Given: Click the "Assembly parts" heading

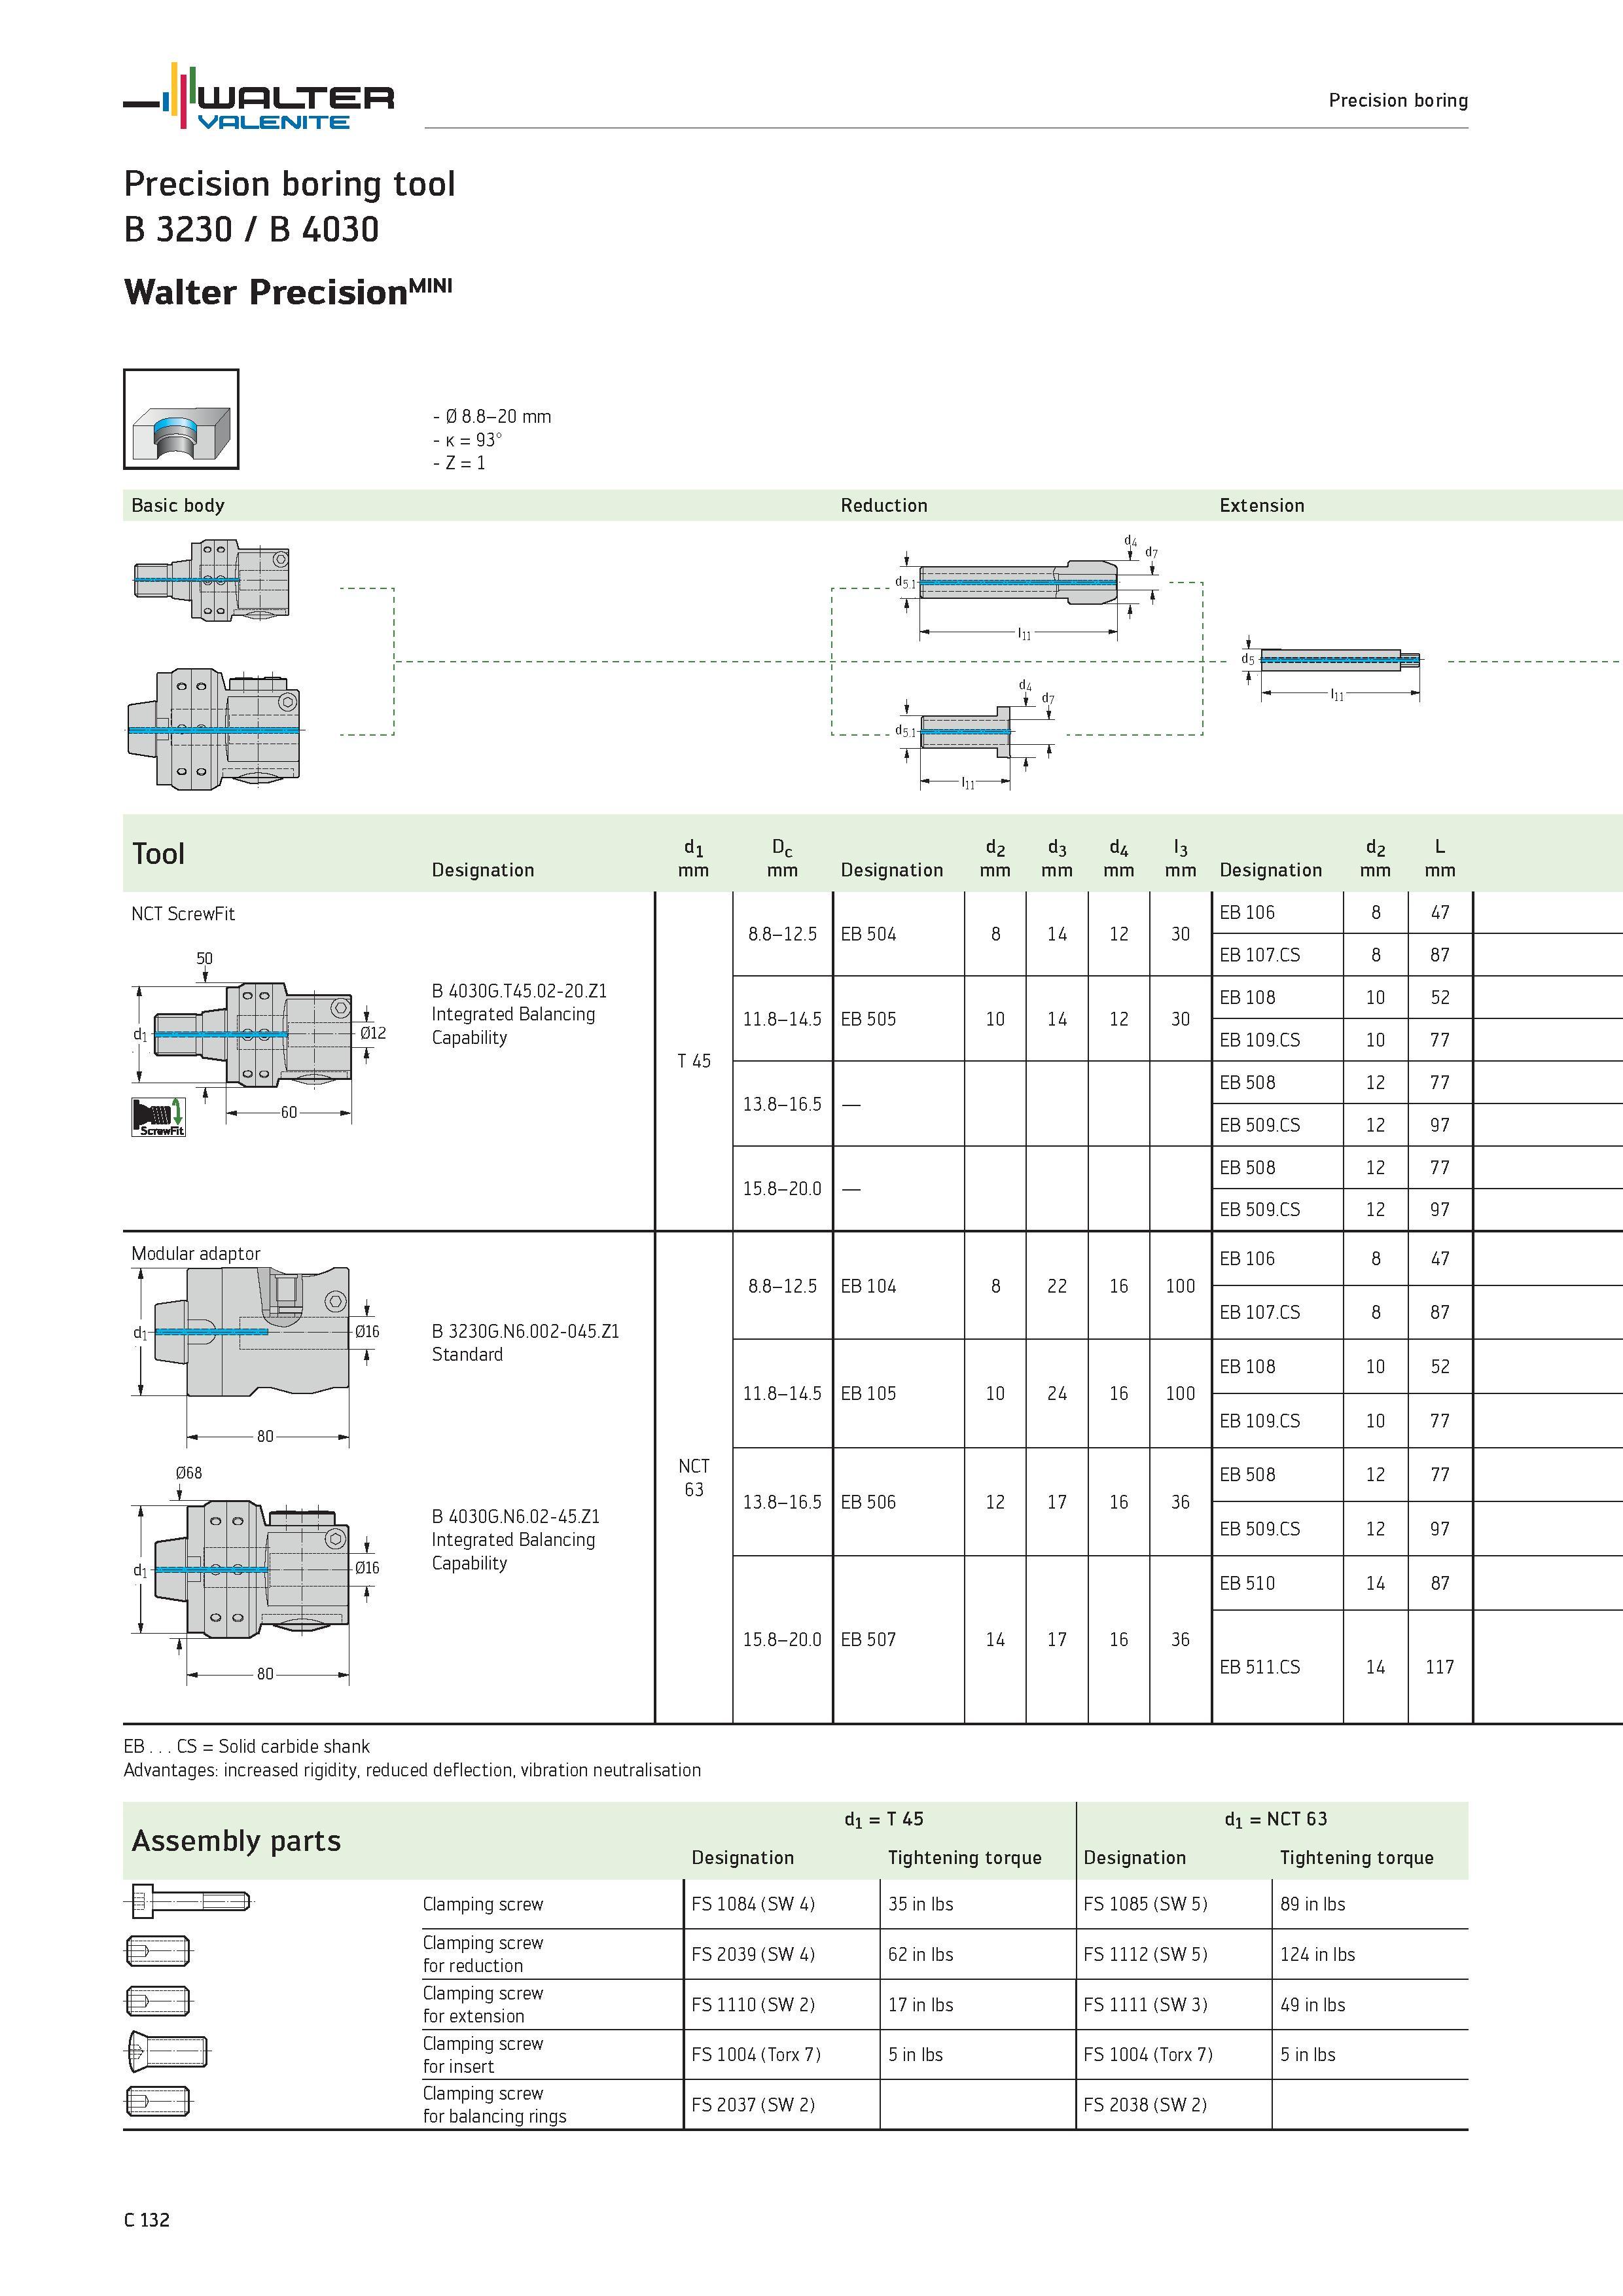Looking at the screenshot, I should pos(236,1841).
